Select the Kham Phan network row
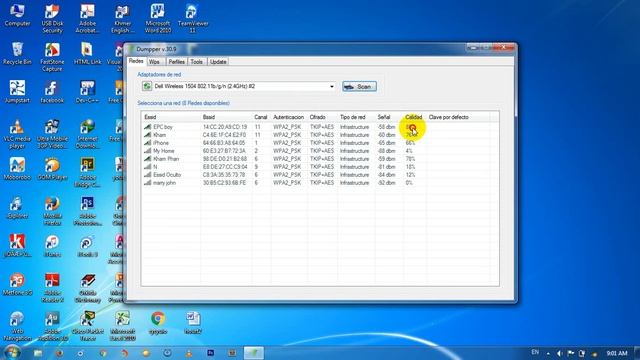Viewport: 640px width, 360px height. click(320, 159)
